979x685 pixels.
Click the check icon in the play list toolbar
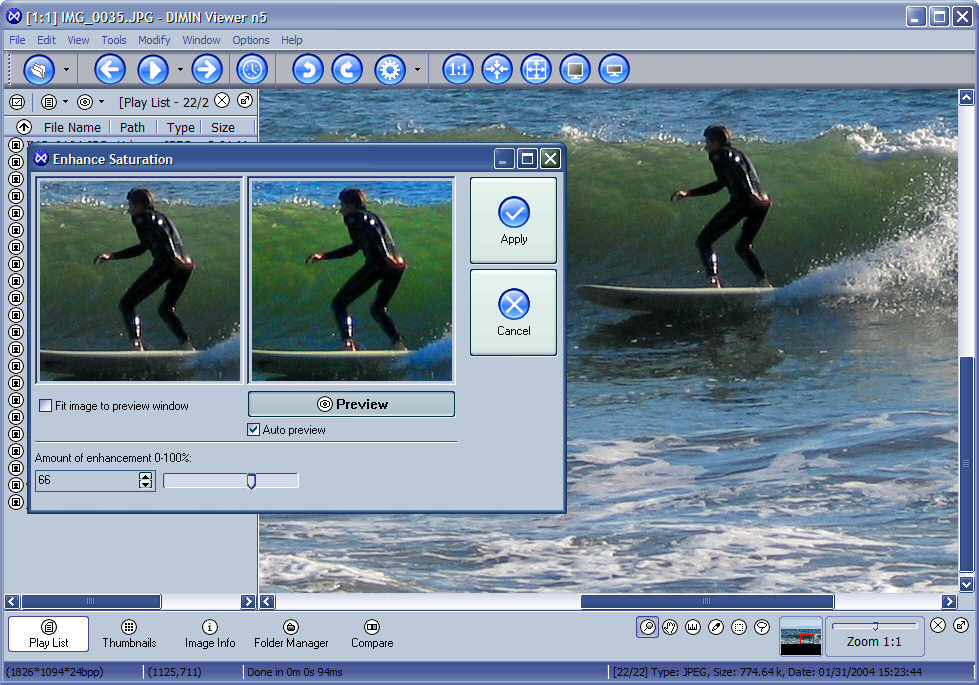coord(17,102)
